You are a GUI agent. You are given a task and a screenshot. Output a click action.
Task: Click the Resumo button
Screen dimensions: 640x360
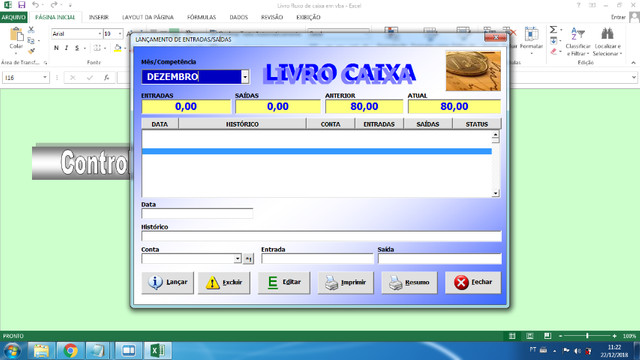pyautogui.click(x=409, y=282)
